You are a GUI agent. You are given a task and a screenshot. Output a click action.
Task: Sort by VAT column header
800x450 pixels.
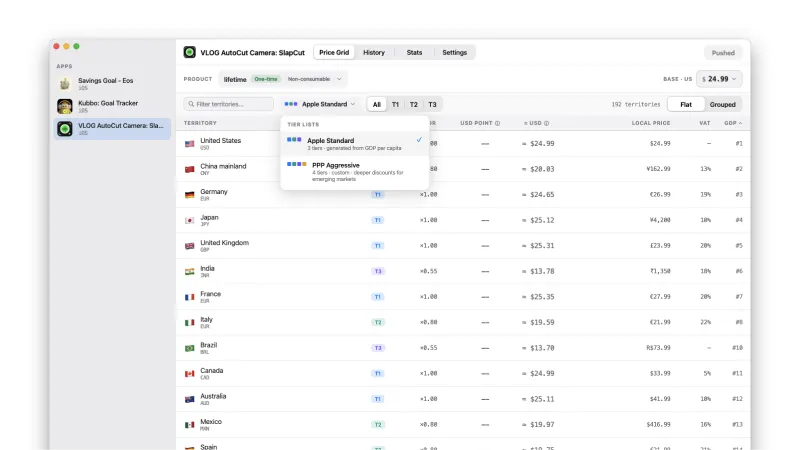click(705, 123)
